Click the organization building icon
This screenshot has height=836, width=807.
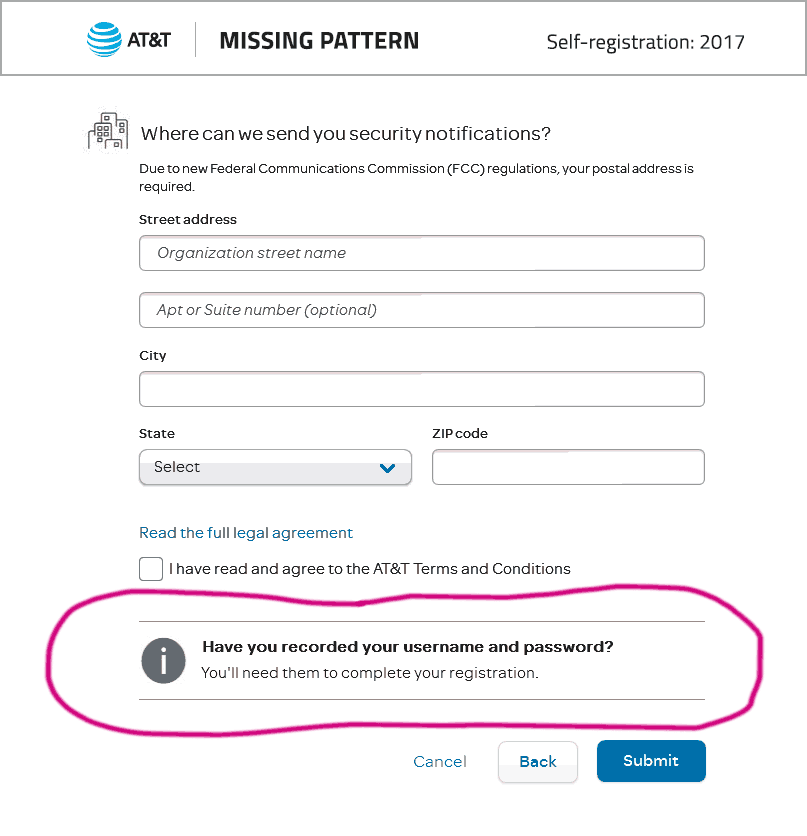pyautogui.click(x=107, y=130)
